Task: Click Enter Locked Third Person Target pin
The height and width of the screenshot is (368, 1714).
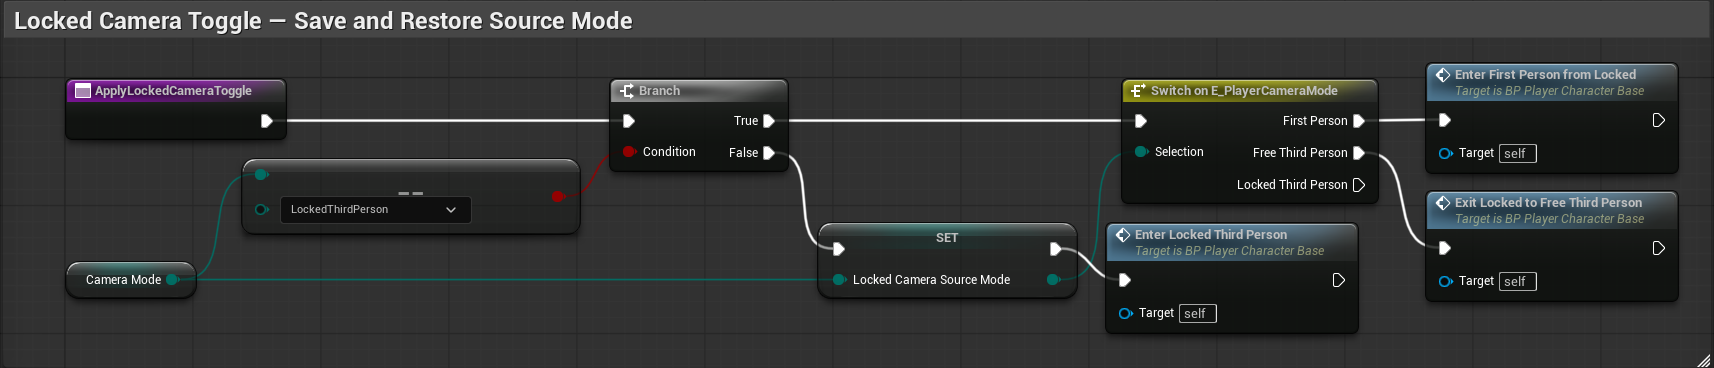Action: tap(1125, 313)
